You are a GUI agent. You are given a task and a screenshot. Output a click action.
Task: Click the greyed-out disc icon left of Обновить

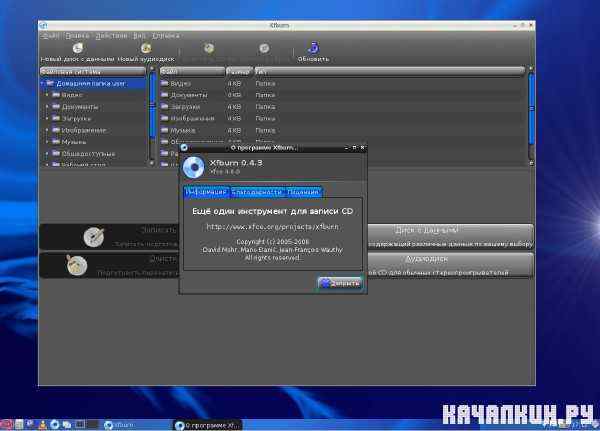coord(264,48)
